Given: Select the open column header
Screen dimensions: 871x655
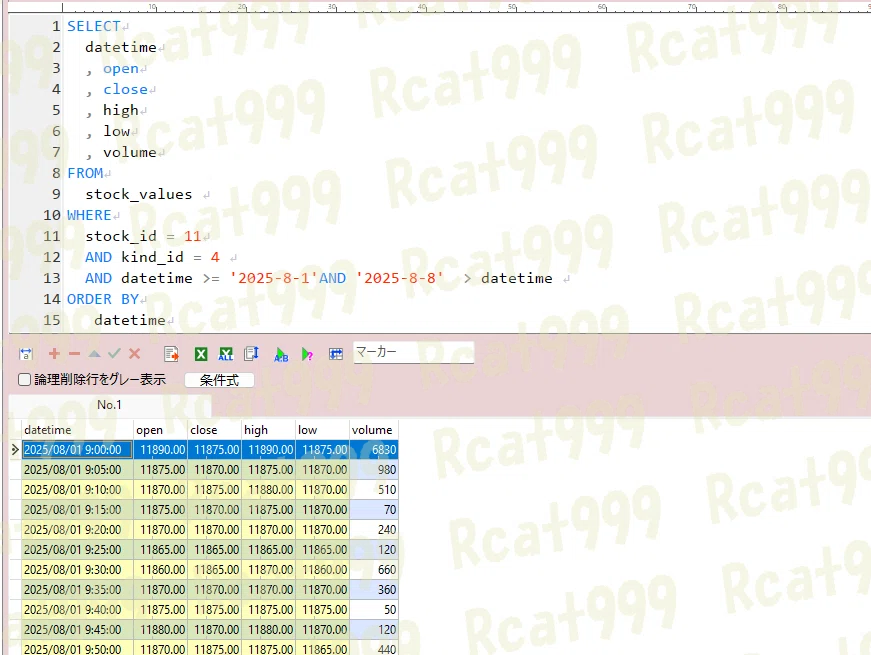Looking at the screenshot, I should point(161,430).
